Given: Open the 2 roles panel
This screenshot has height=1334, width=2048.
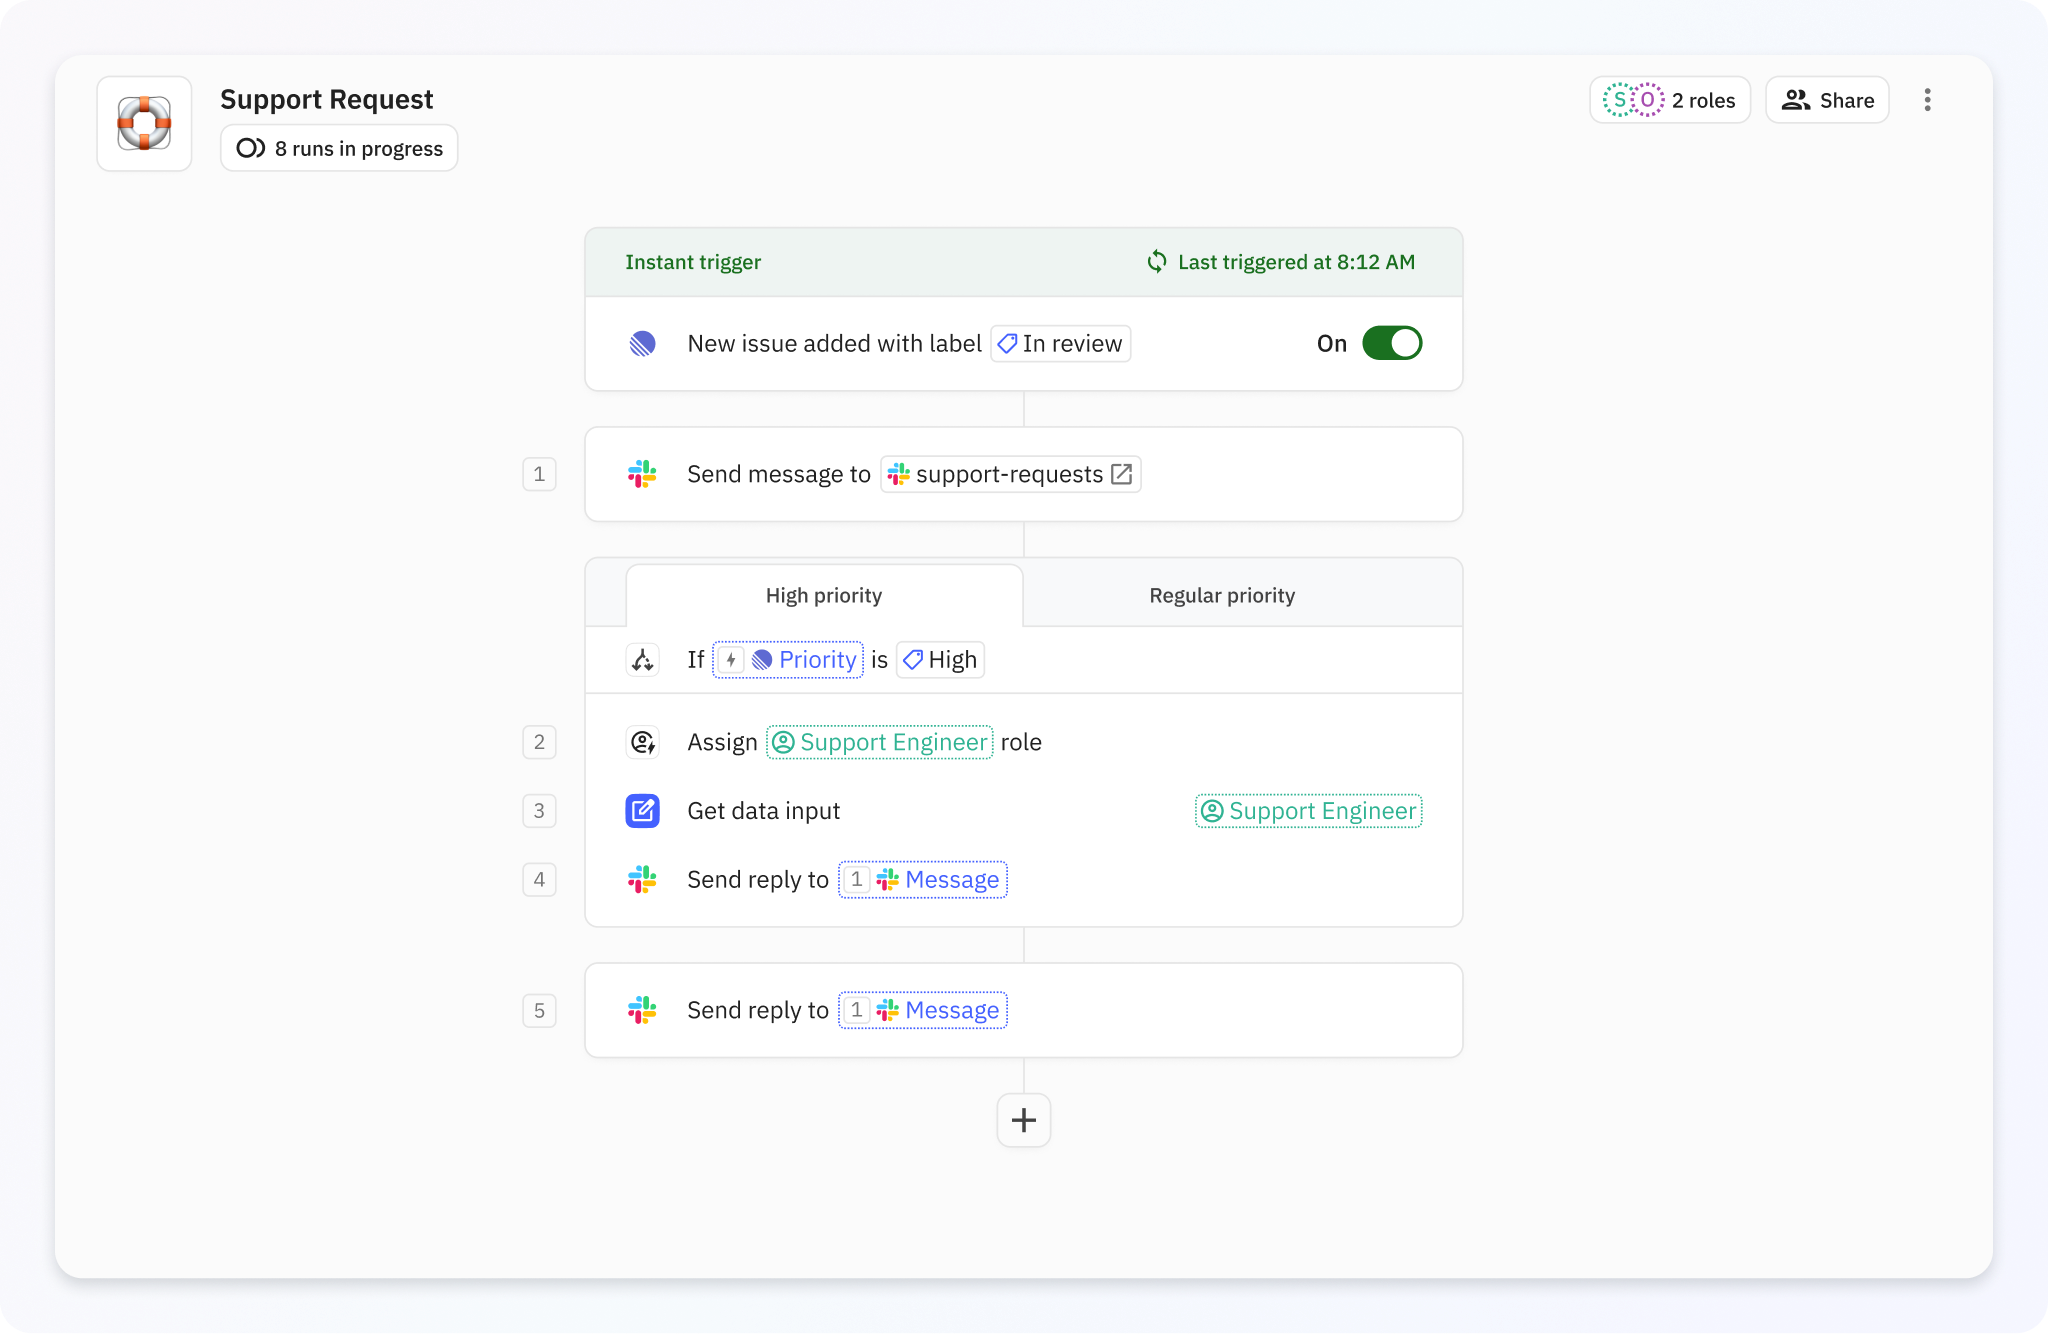Looking at the screenshot, I should (x=1670, y=100).
